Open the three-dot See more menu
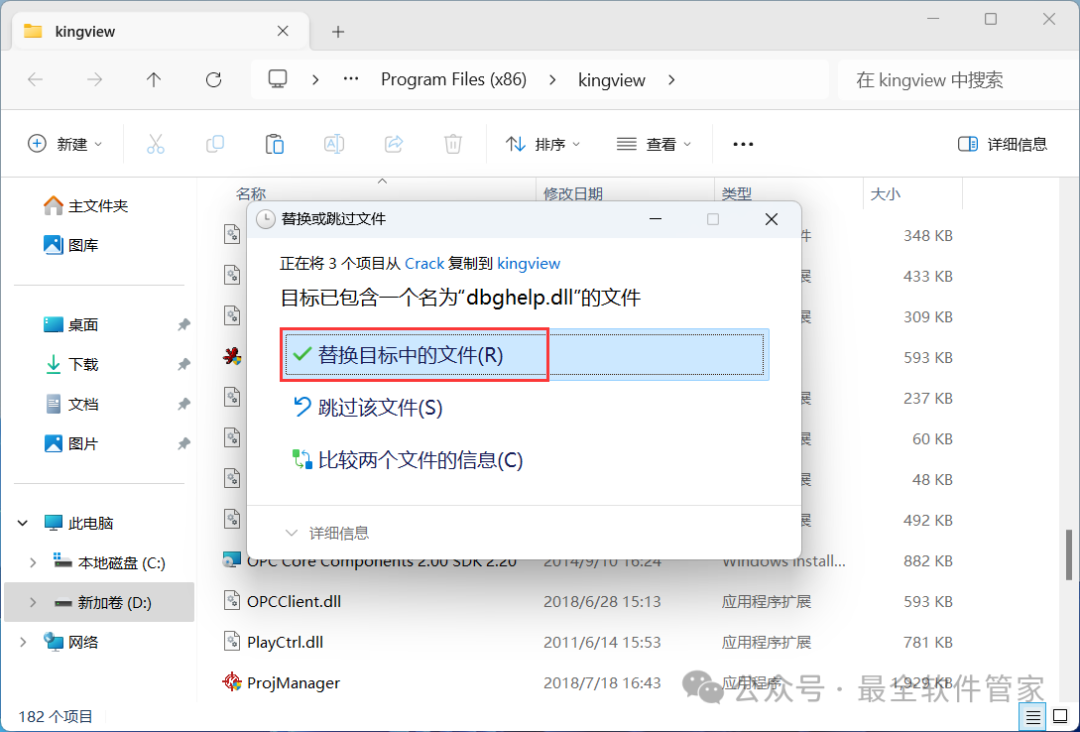 click(x=743, y=144)
